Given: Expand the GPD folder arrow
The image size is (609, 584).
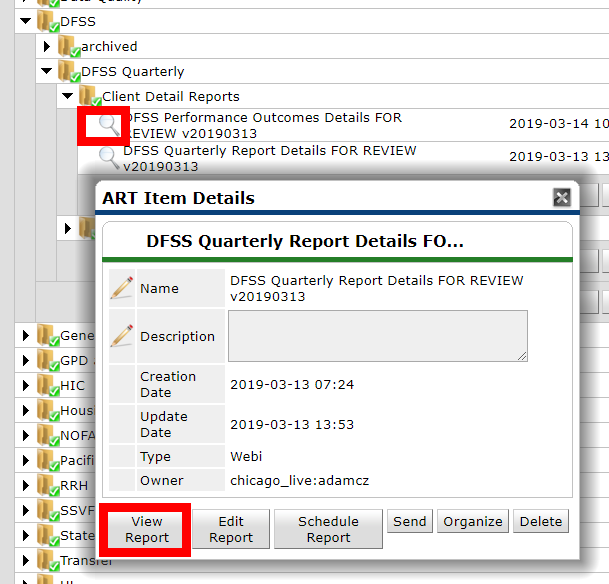Looking at the screenshot, I should point(26,360).
